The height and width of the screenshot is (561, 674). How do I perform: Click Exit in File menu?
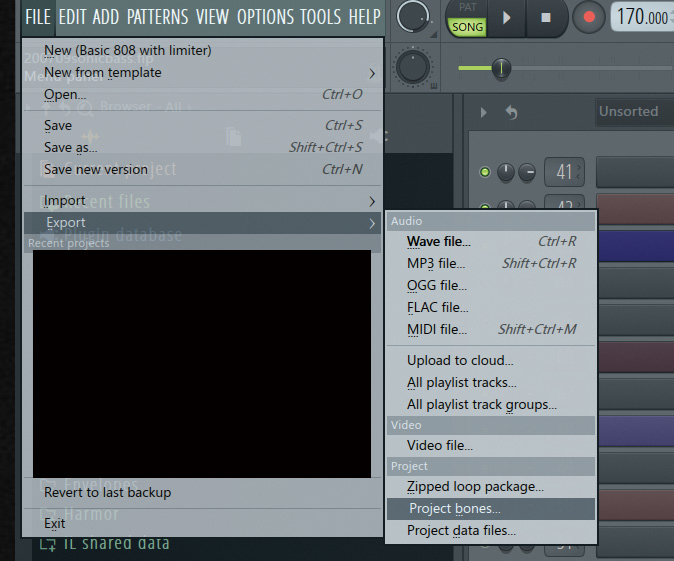click(202, 524)
